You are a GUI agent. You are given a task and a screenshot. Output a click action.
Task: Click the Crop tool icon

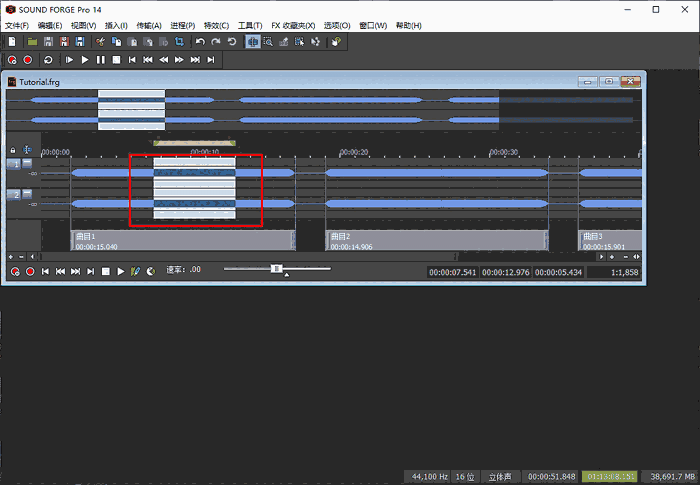point(178,42)
